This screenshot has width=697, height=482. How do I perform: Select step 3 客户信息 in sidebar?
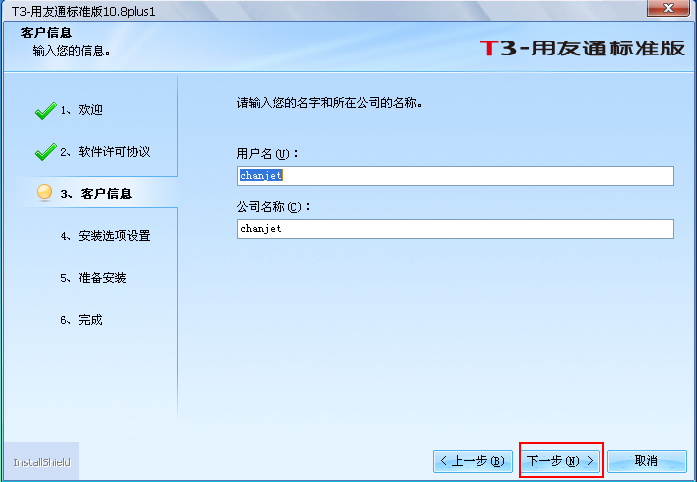coord(96,194)
